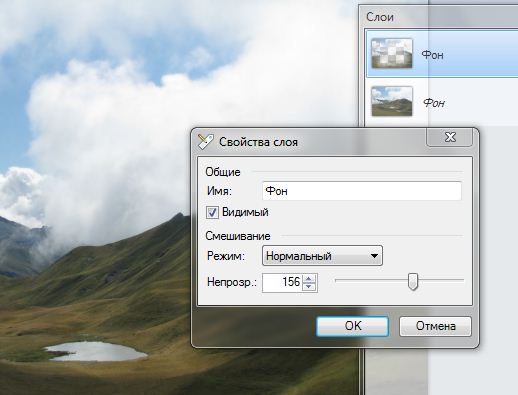Click the opacity slider handle
This screenshot has width=518, height=395.
413,281
